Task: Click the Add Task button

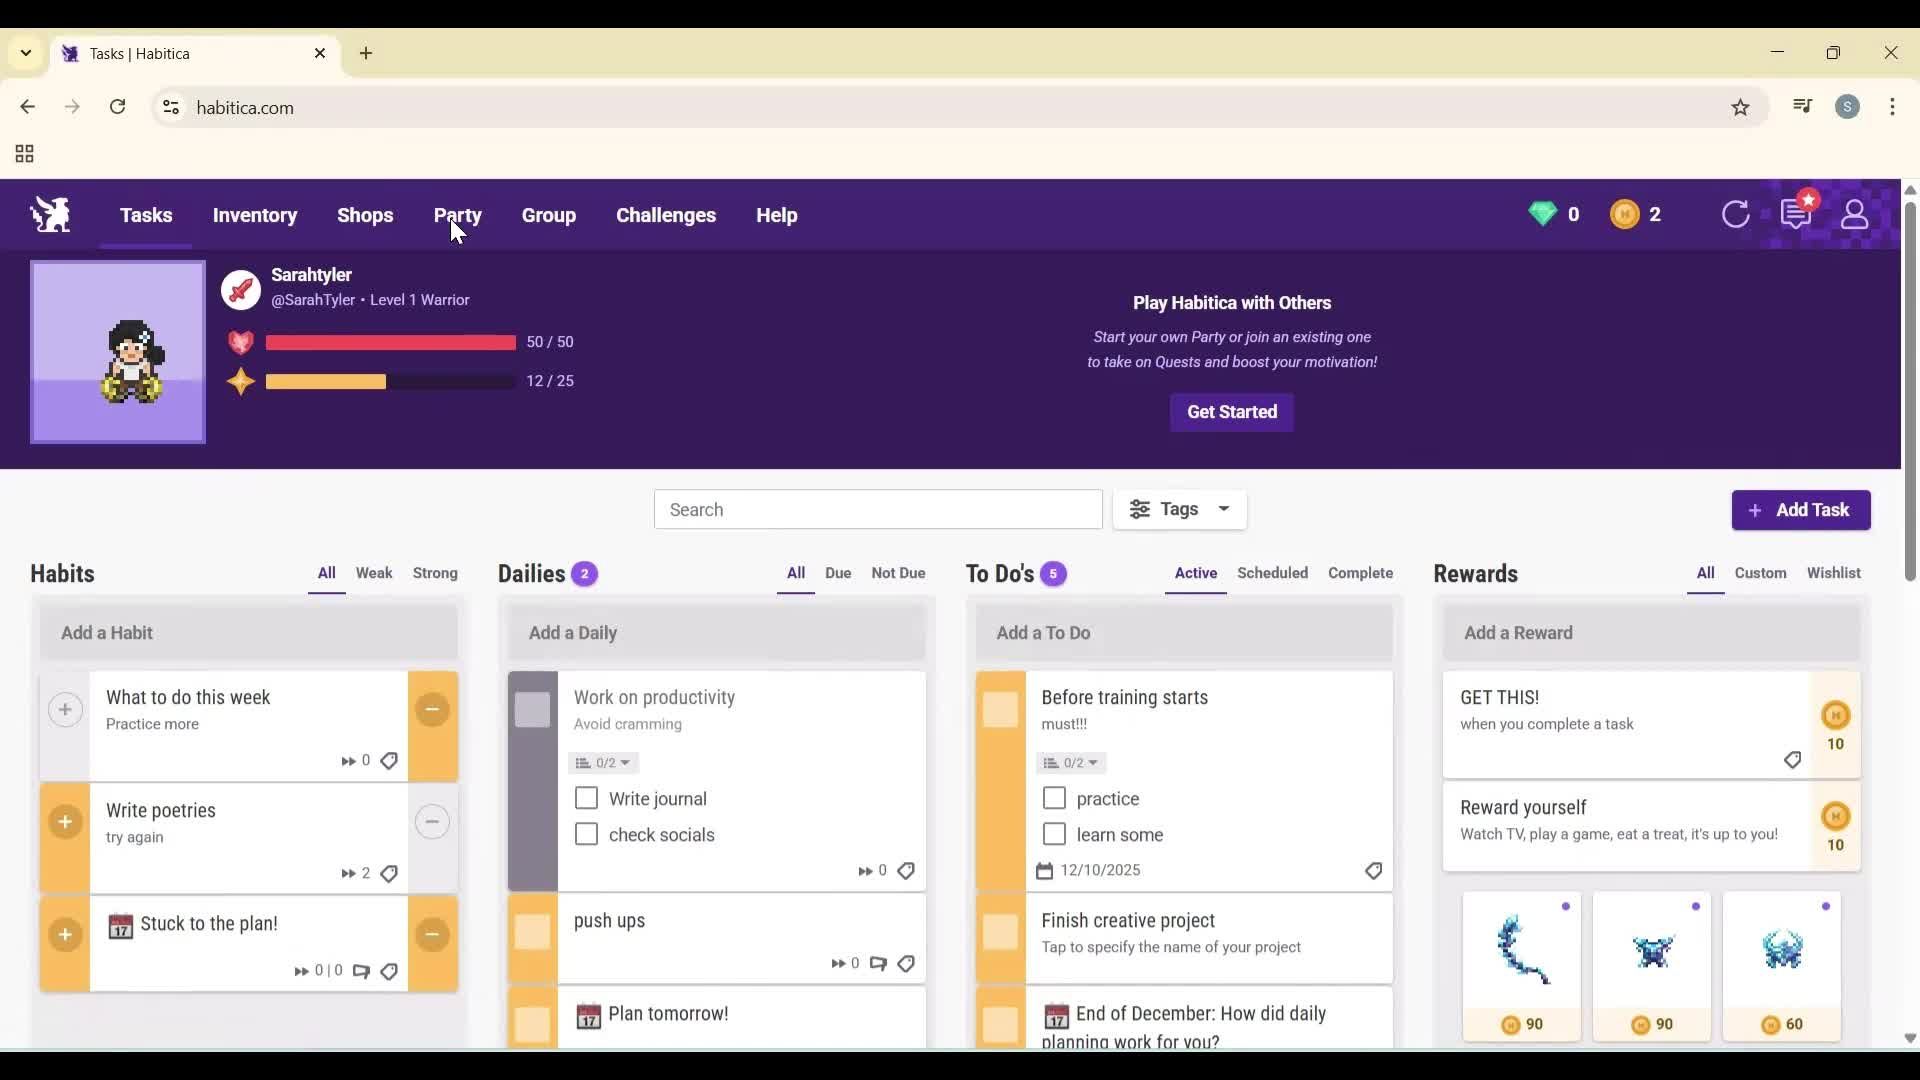Action: coord(1800,510)
